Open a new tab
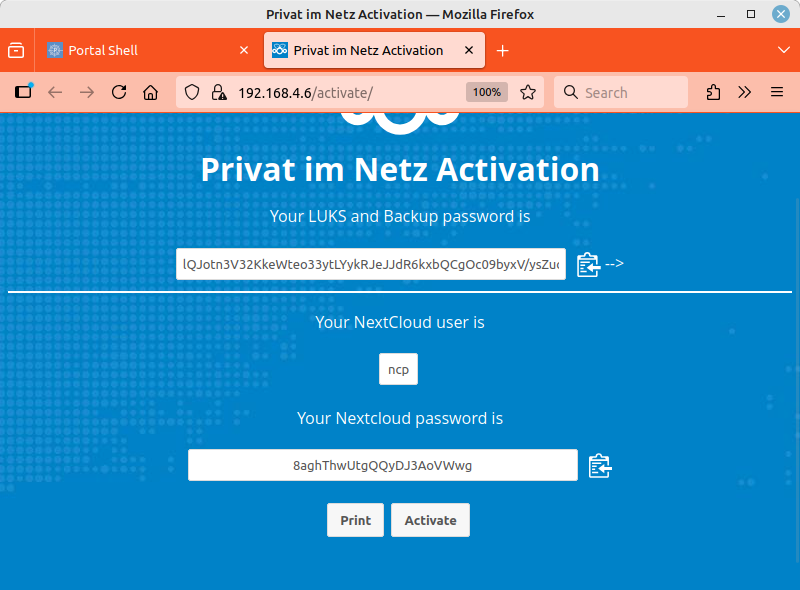Viewport: 800px width, 590px height. click(x=503, y=50)
